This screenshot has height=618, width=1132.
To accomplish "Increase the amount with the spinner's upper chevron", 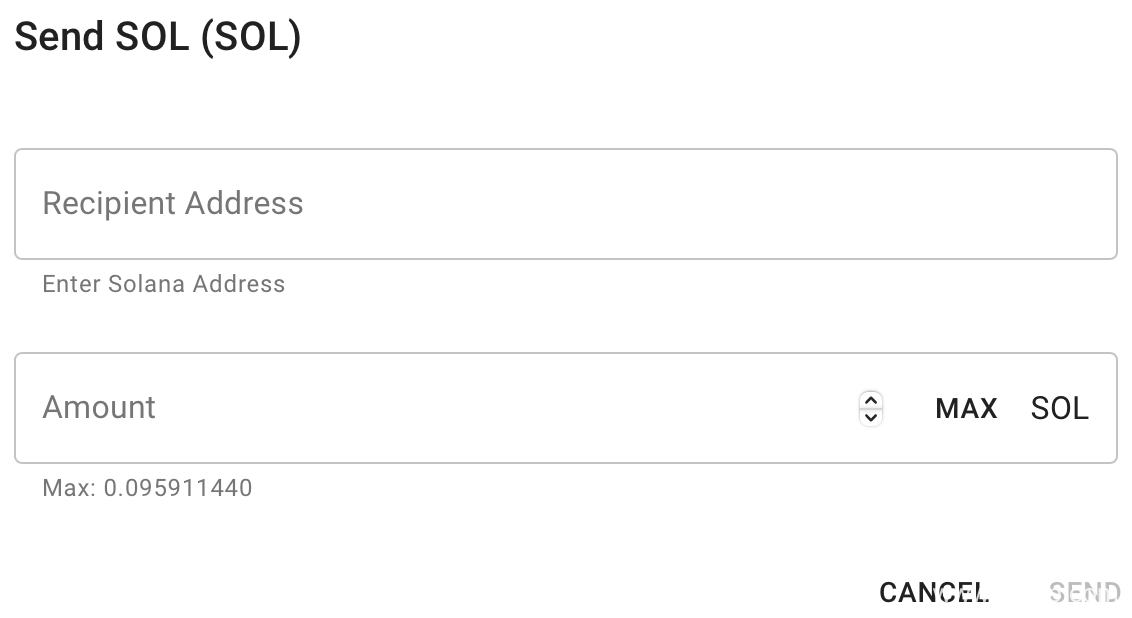I will 871,400.
